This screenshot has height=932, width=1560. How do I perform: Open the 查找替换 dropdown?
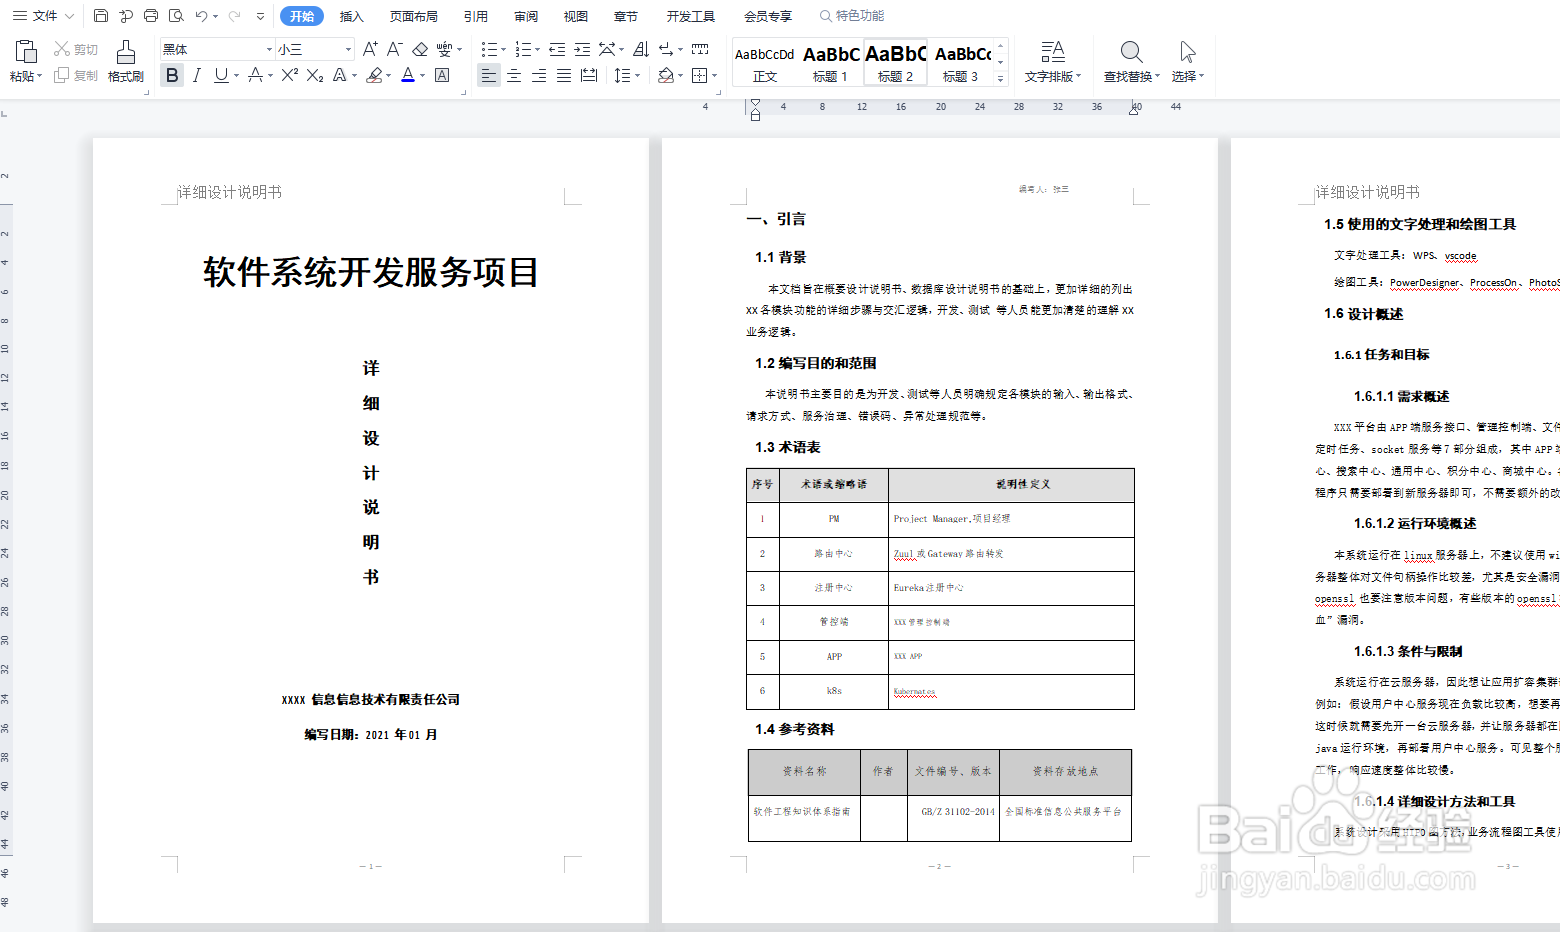pos(1131,76)
